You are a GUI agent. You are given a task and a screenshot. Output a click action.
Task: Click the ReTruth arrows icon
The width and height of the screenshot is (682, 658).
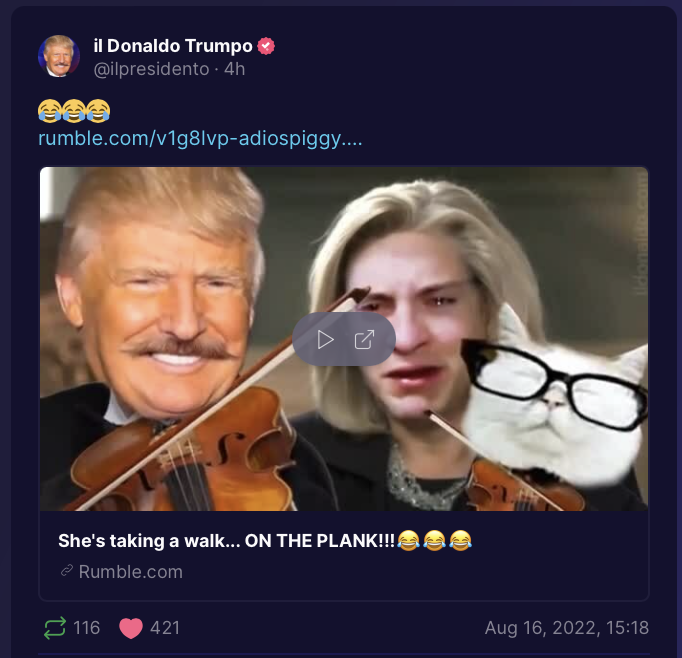(55, 628)
